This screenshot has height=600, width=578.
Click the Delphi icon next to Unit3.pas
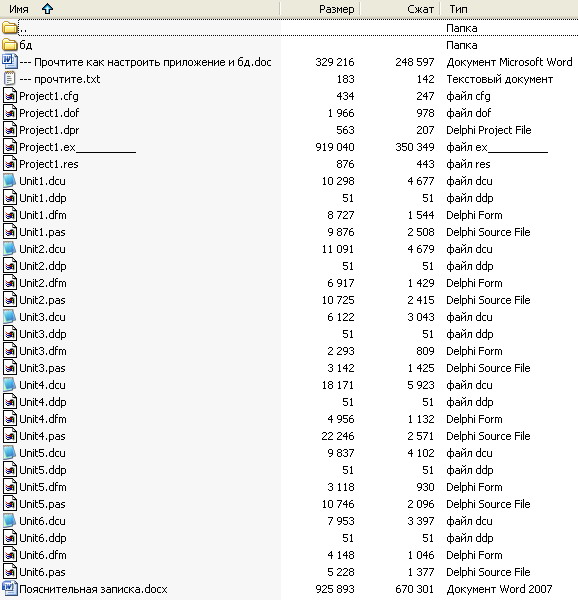click(x=10, y=368)
